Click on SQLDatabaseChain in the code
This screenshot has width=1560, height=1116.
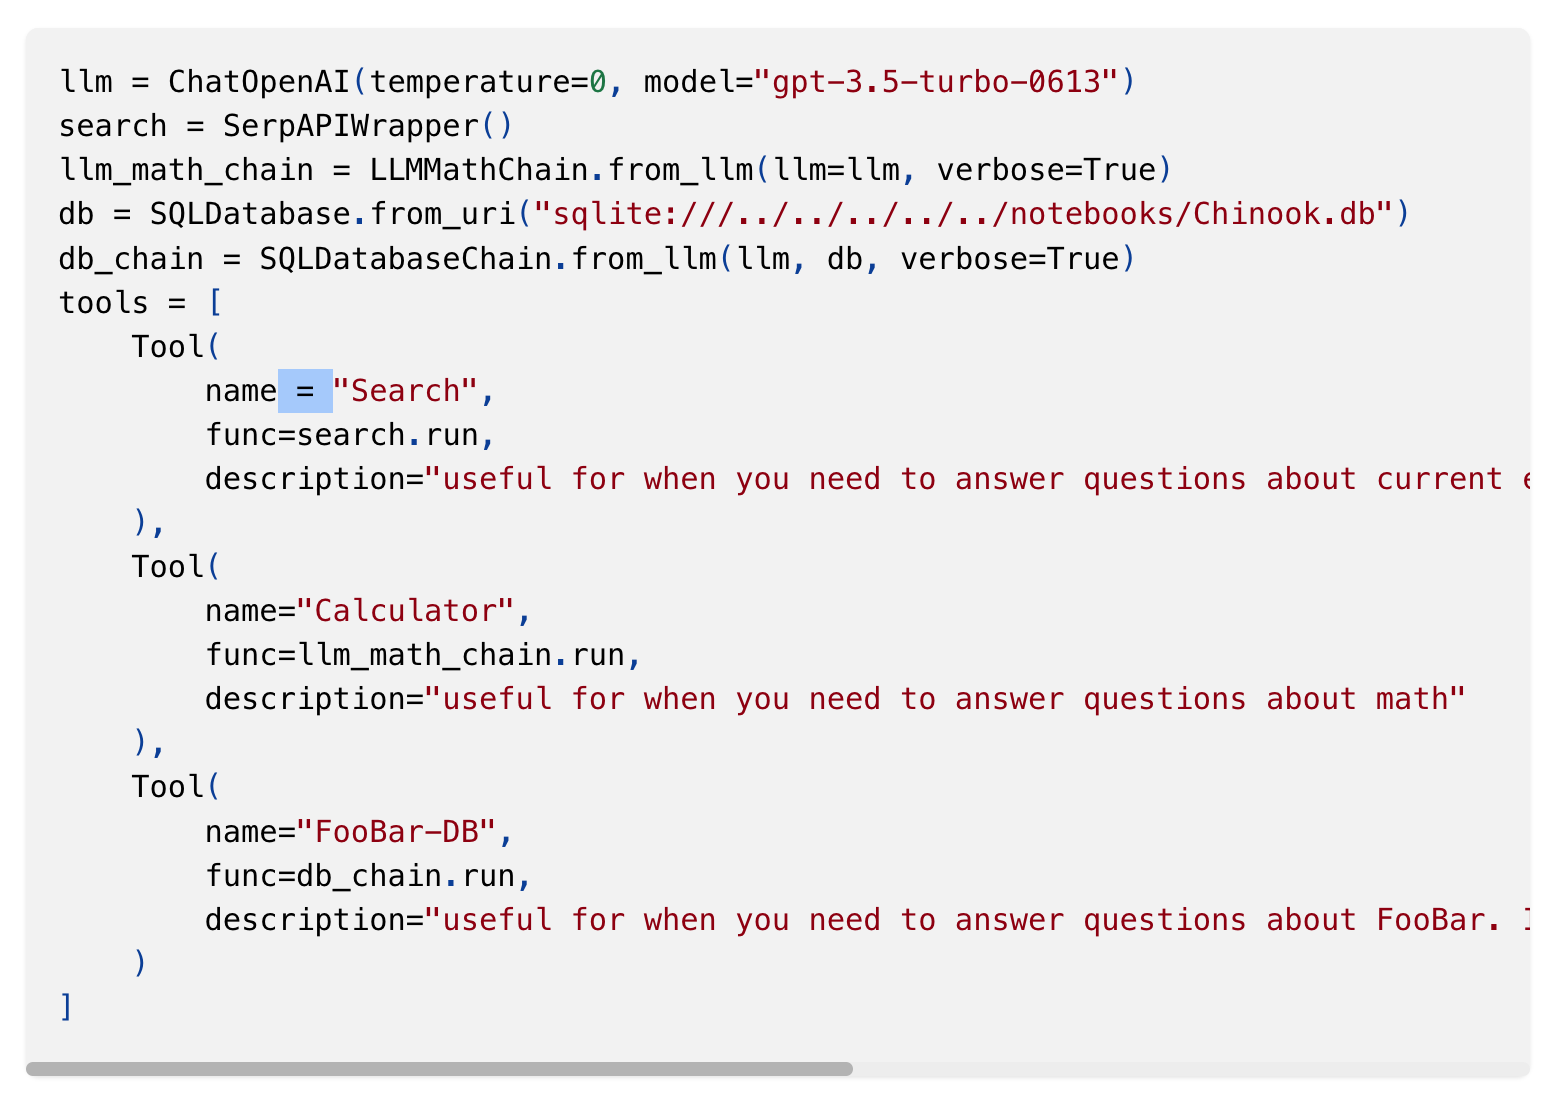tap(405, 259)
